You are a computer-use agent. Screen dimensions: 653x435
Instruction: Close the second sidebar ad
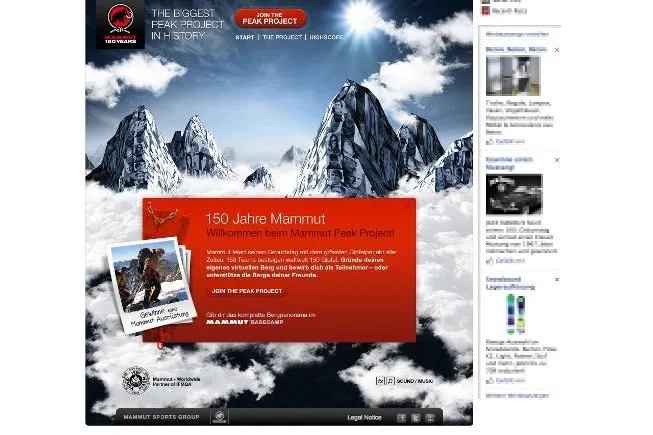coord(557,160)
